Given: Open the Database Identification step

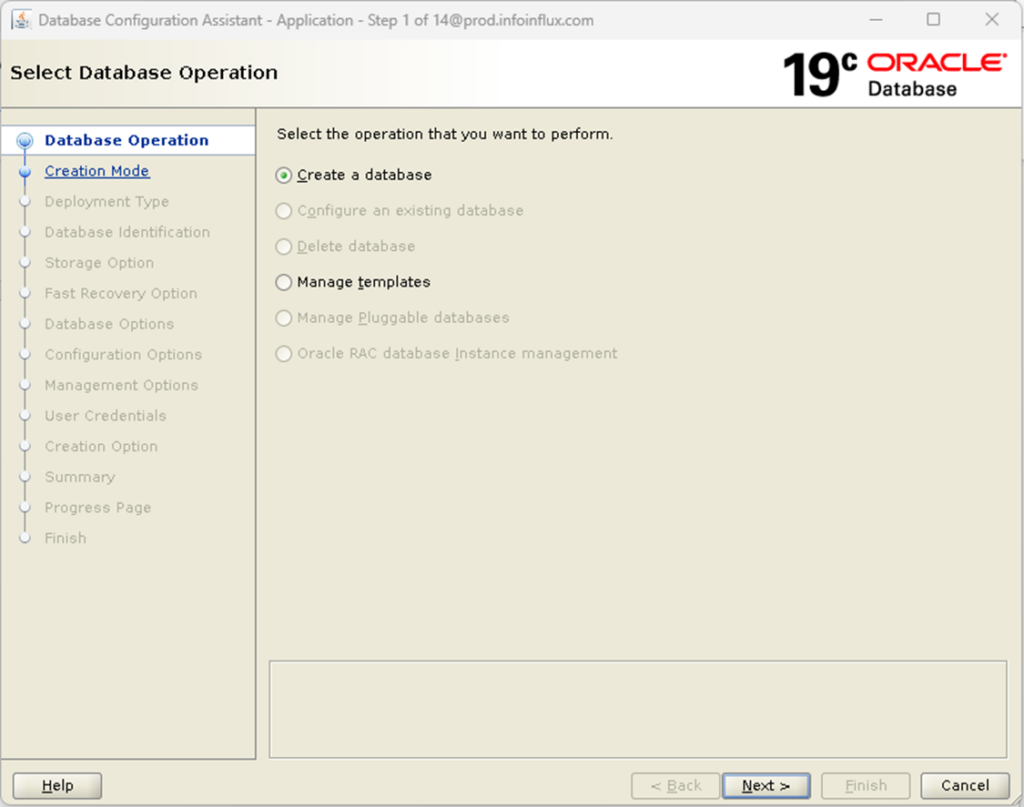Looking at the screenshot, I should tap(127, 232).
